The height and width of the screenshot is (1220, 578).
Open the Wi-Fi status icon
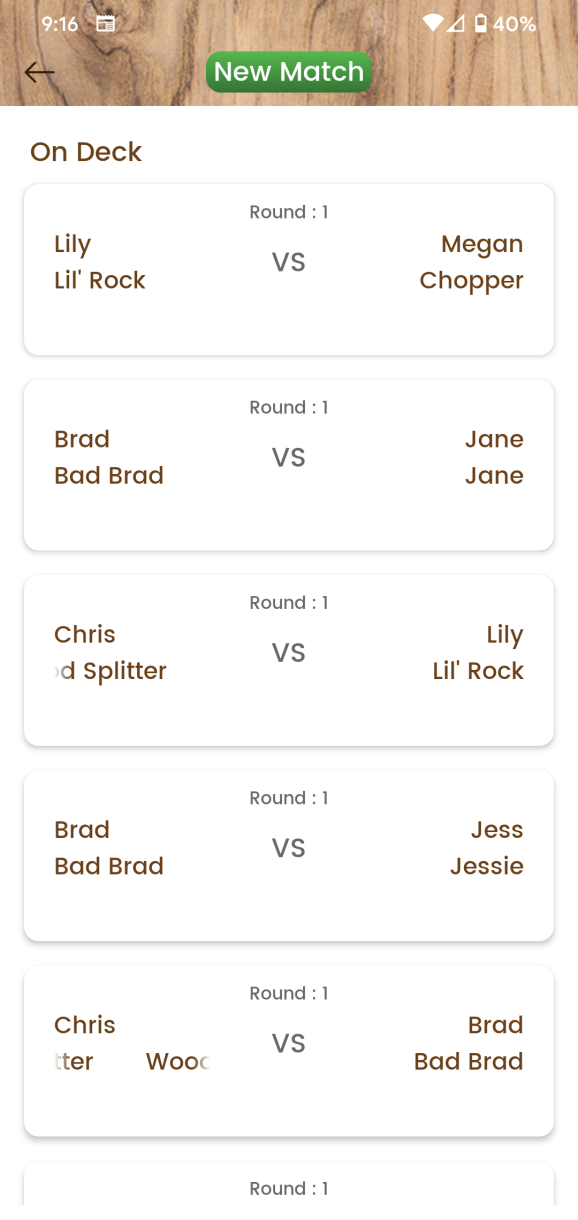tap(433, 23)
